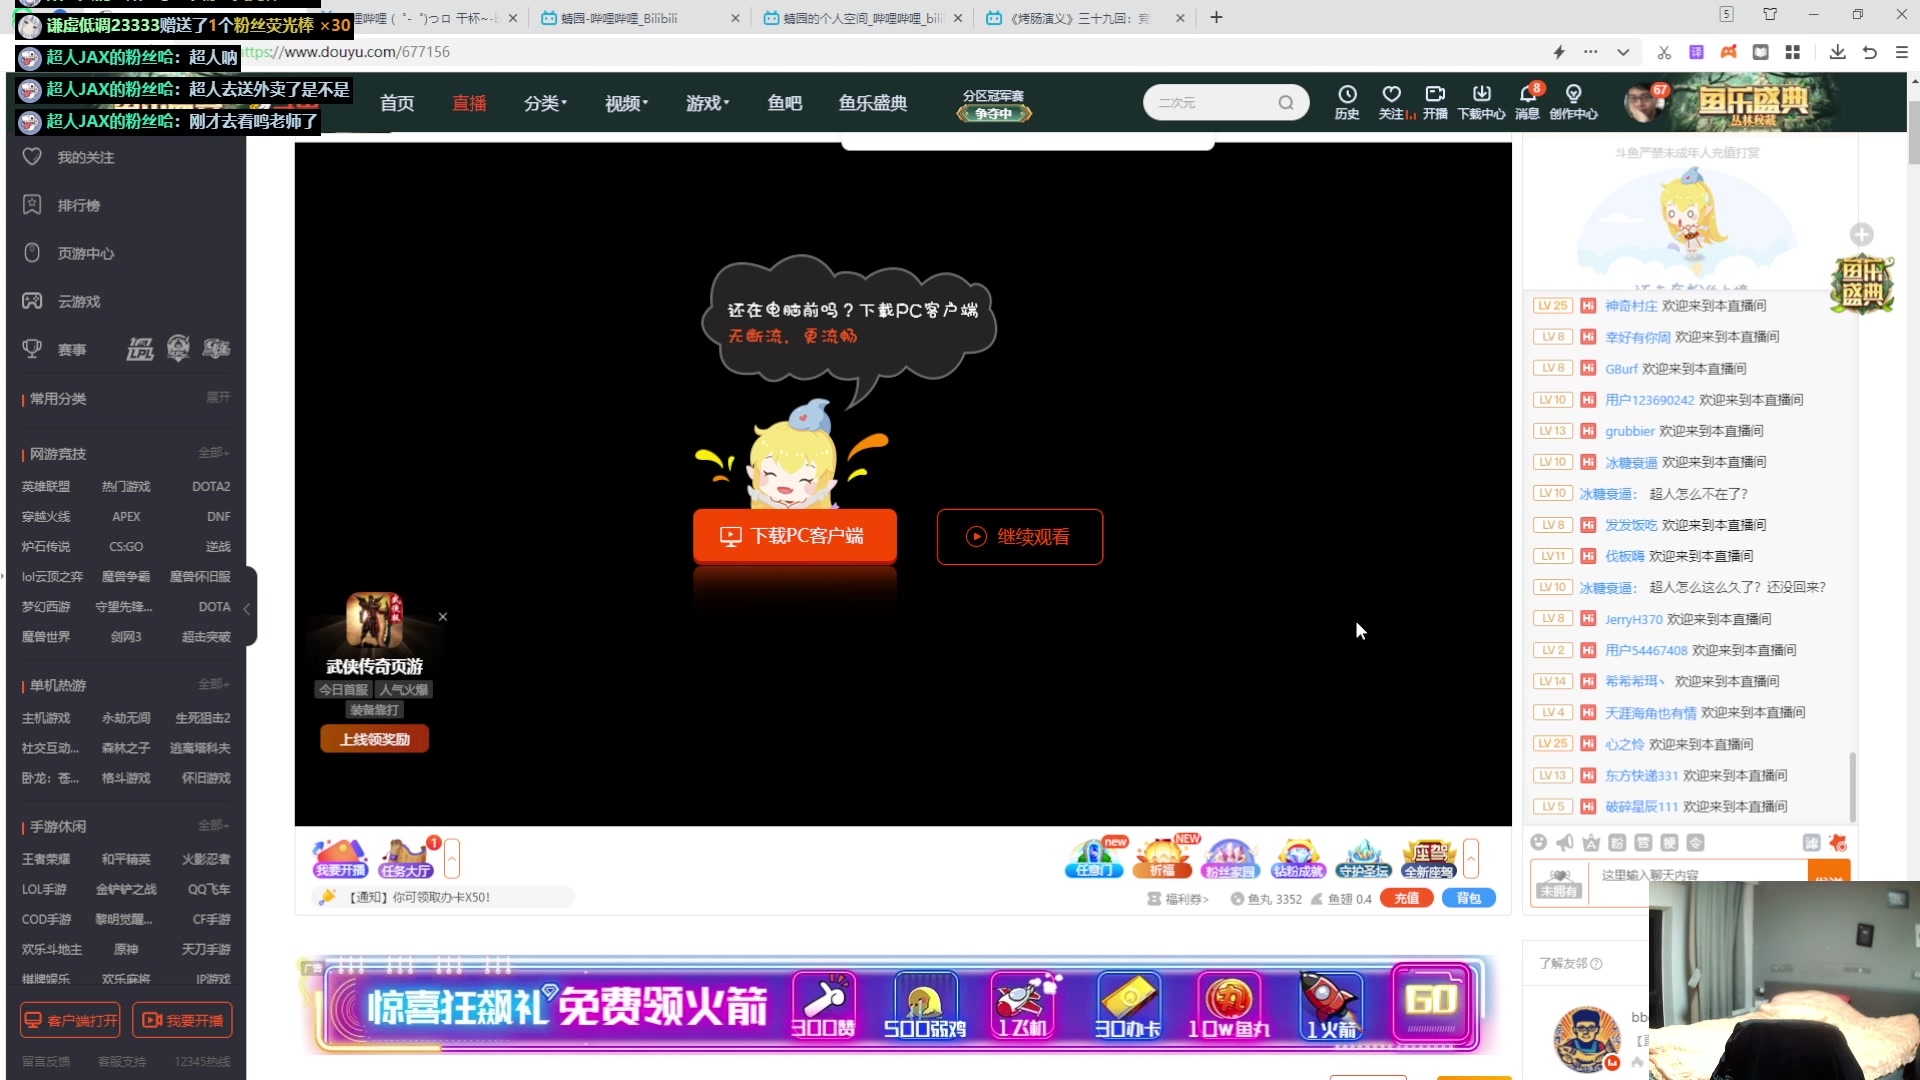The image size is (1920, 1080).
Task: Toggle the red splat effects icon in chat
Action: coord(1838,843)
